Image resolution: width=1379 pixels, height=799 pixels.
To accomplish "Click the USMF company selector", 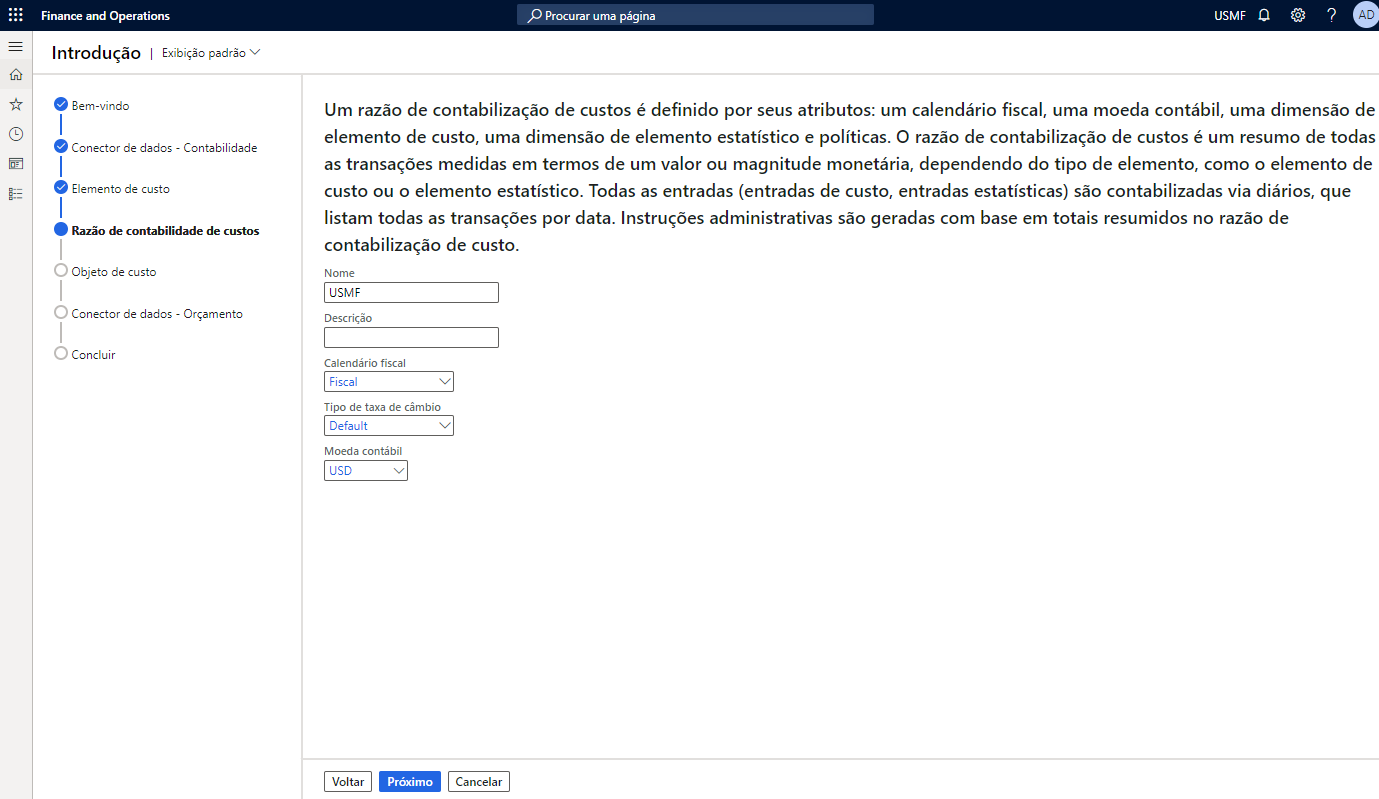I will (1229, 16).
